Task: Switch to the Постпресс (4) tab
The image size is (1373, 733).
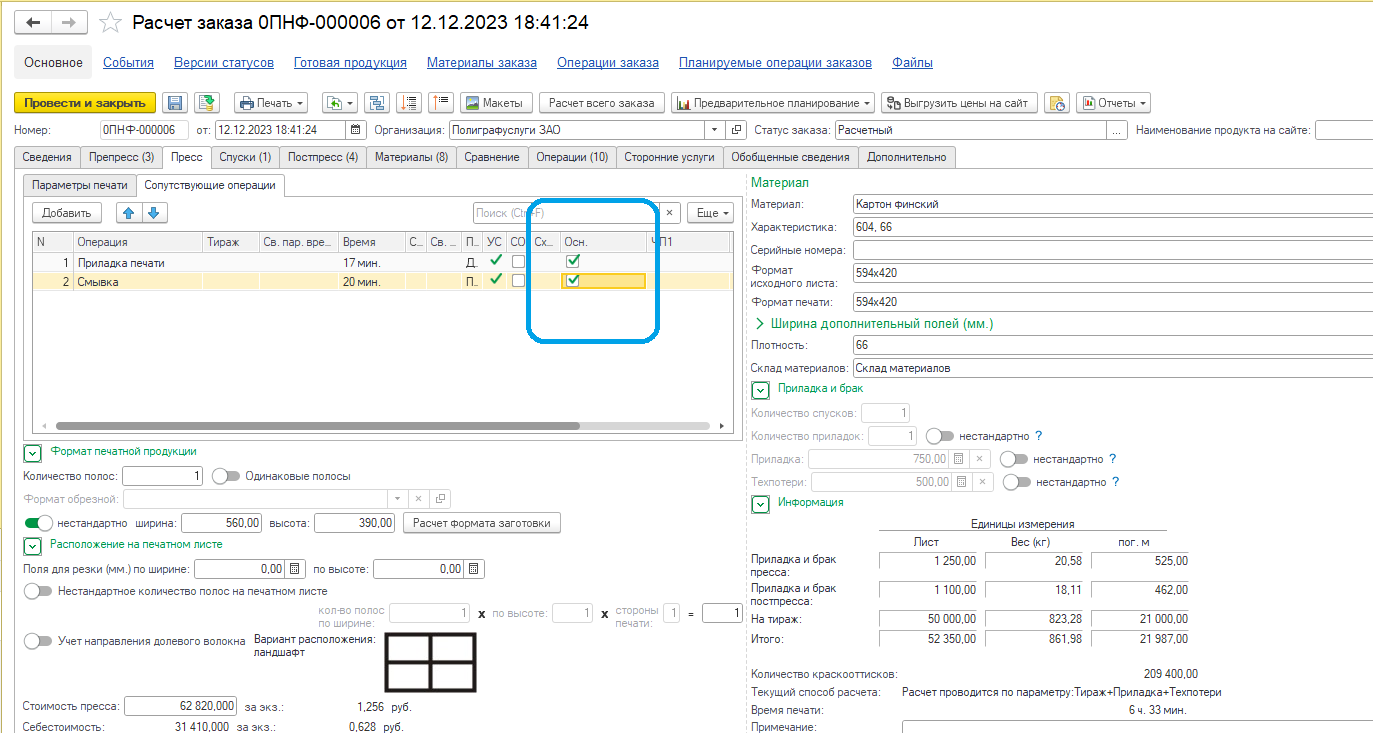Action: [x=322, y=157]
